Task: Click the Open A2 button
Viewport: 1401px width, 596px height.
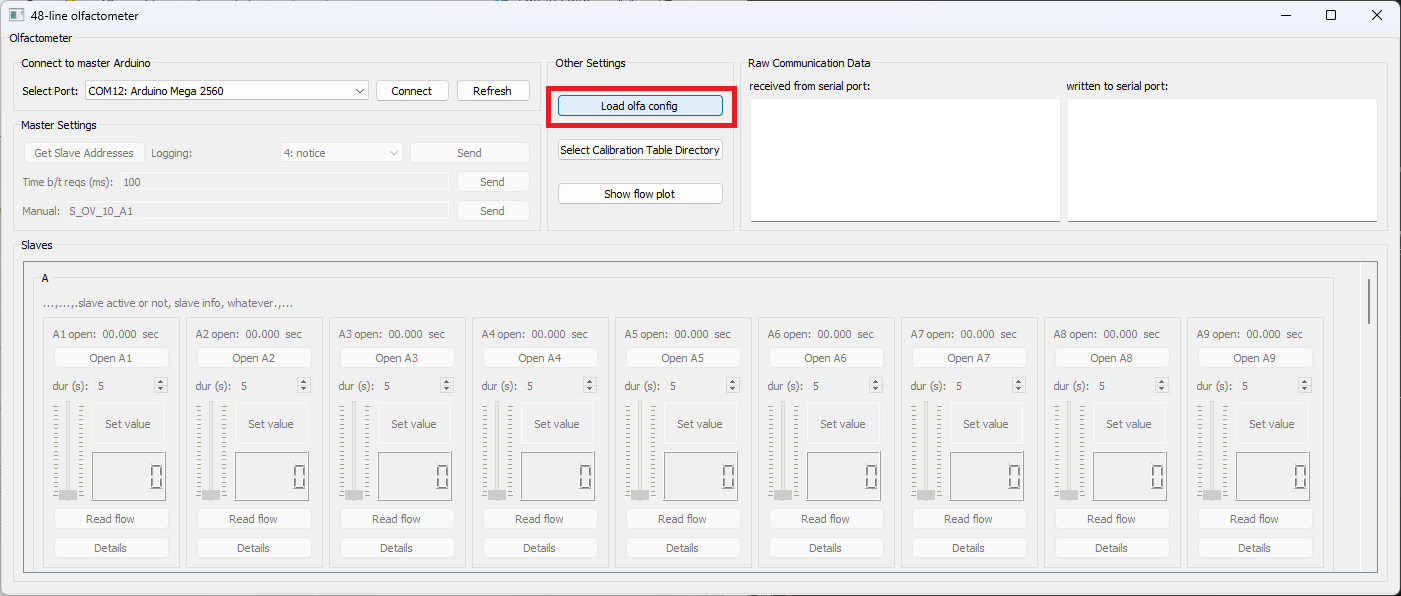Action: pyautogui.click(x=254, y=358)
